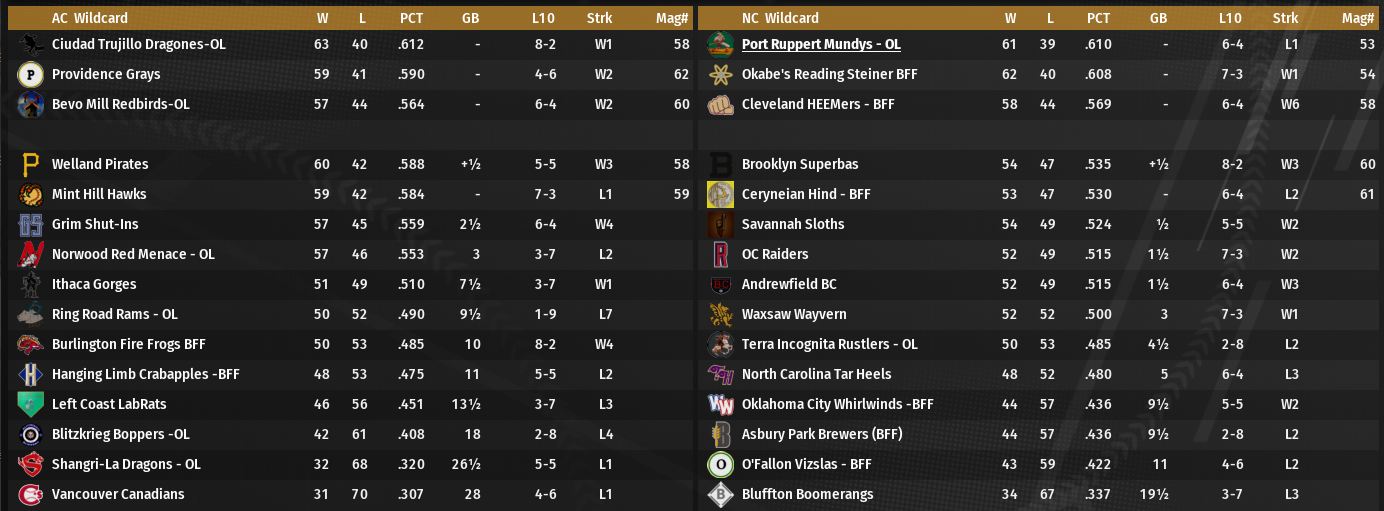Open the Mint Hill Hawks team page
This screenshot has height=511, width=1384.
99,194
